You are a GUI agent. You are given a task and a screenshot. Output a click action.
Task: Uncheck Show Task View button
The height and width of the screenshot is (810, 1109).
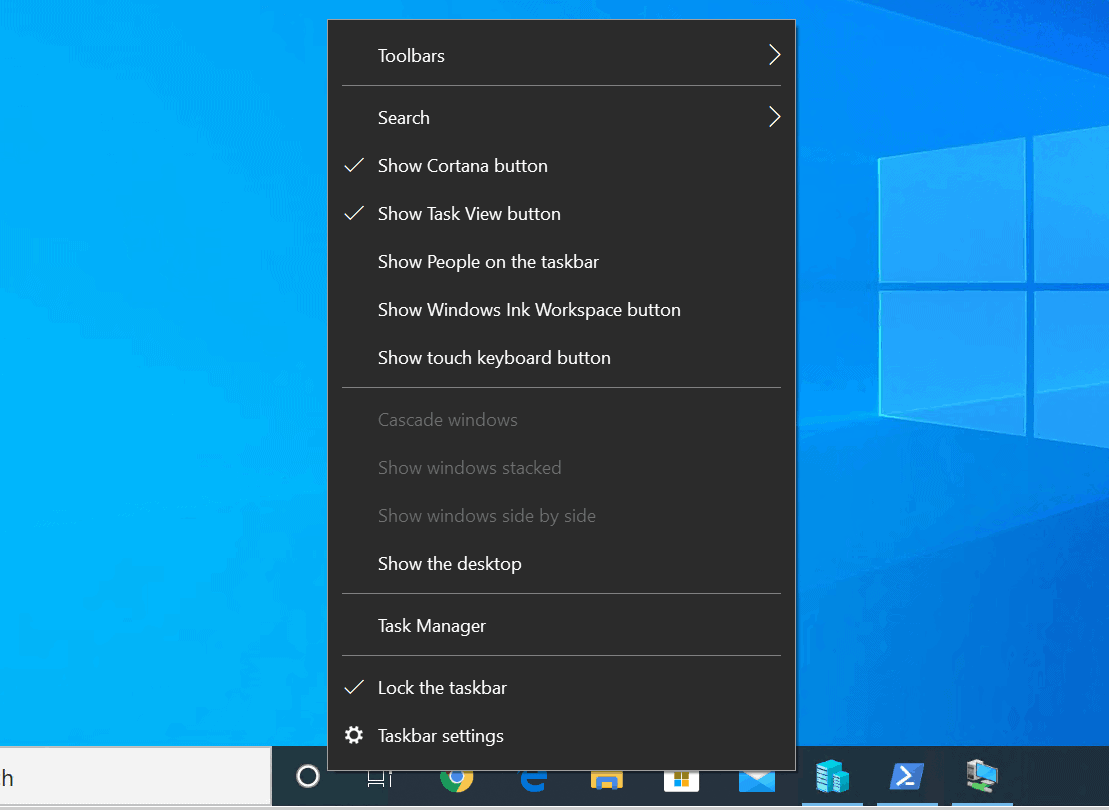tap(468, 213)
